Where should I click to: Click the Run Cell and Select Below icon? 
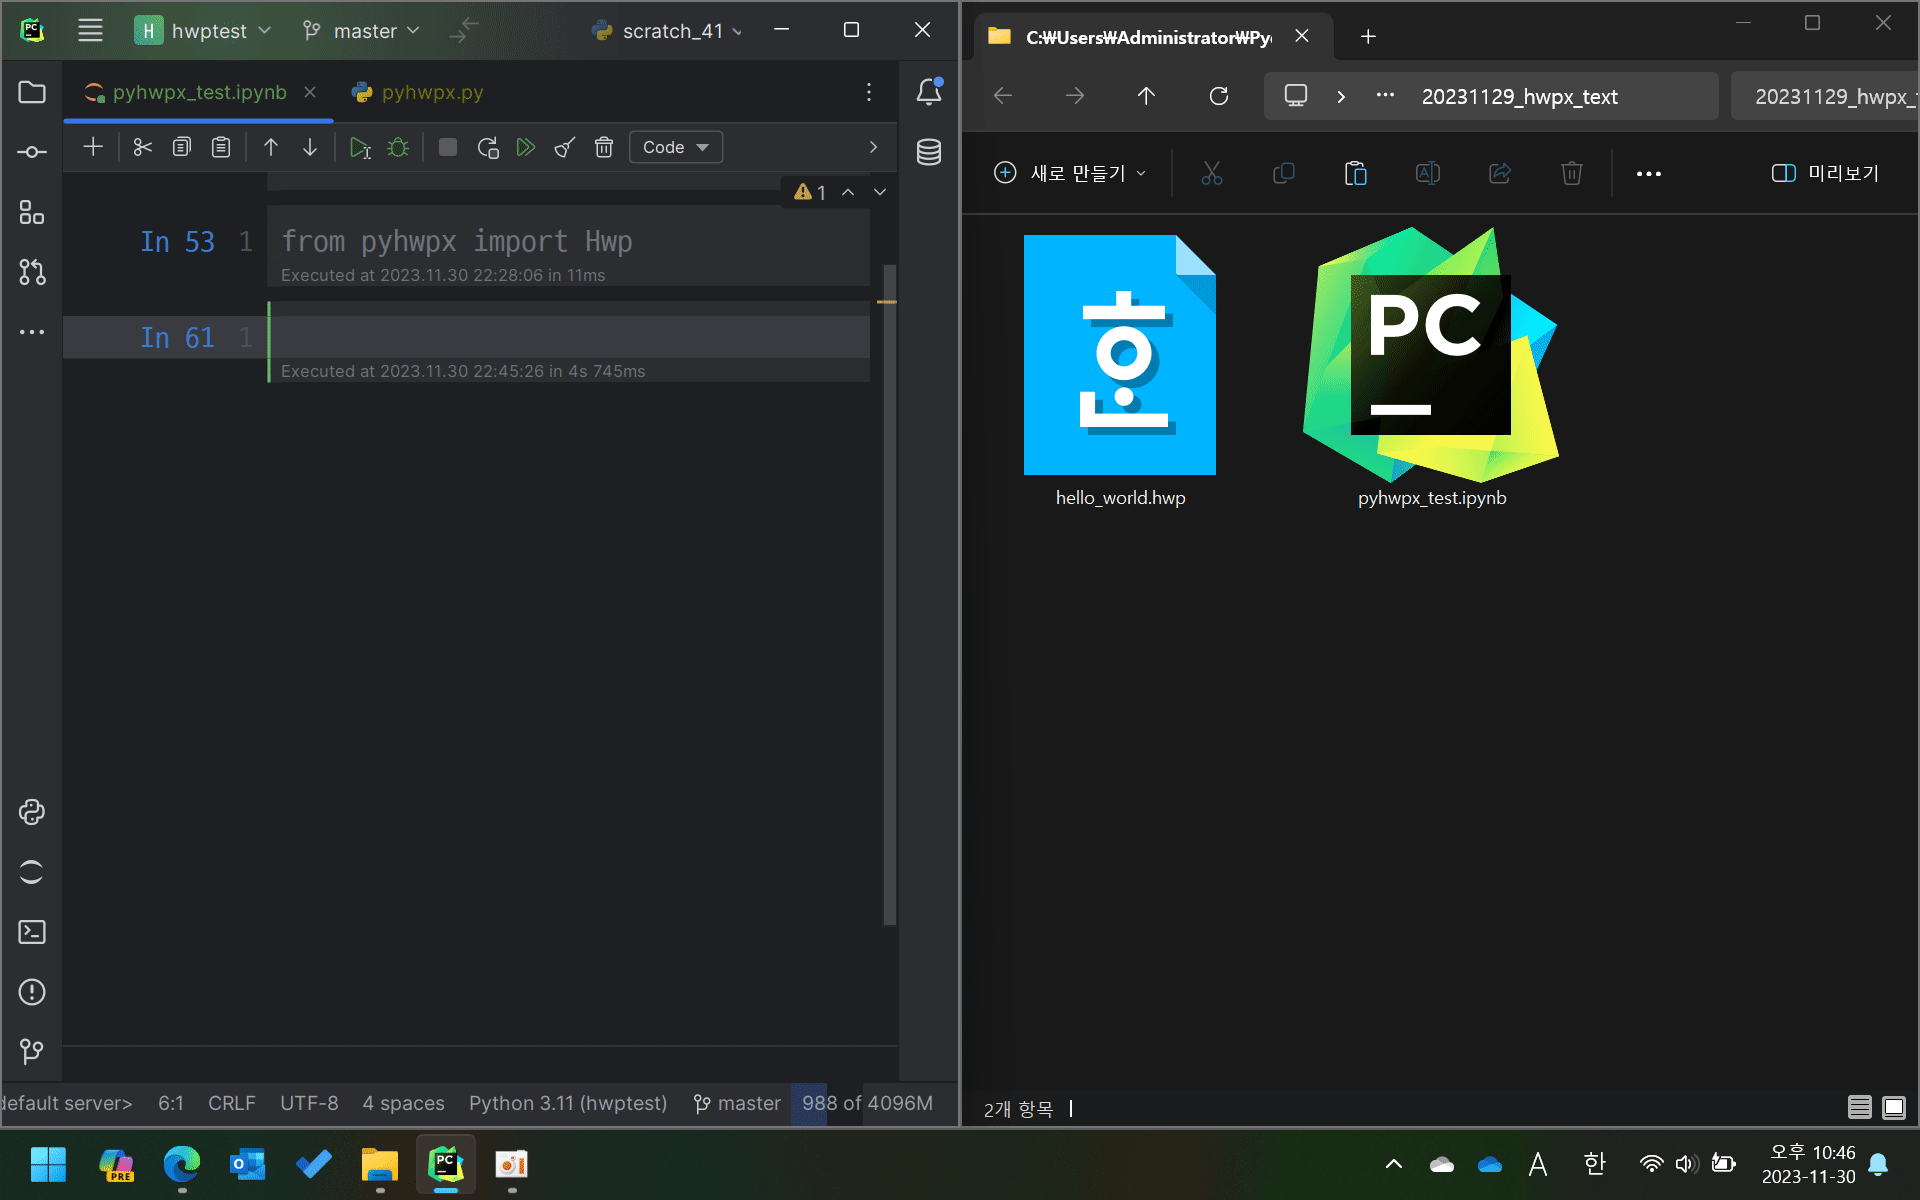(x=360, y=148)
